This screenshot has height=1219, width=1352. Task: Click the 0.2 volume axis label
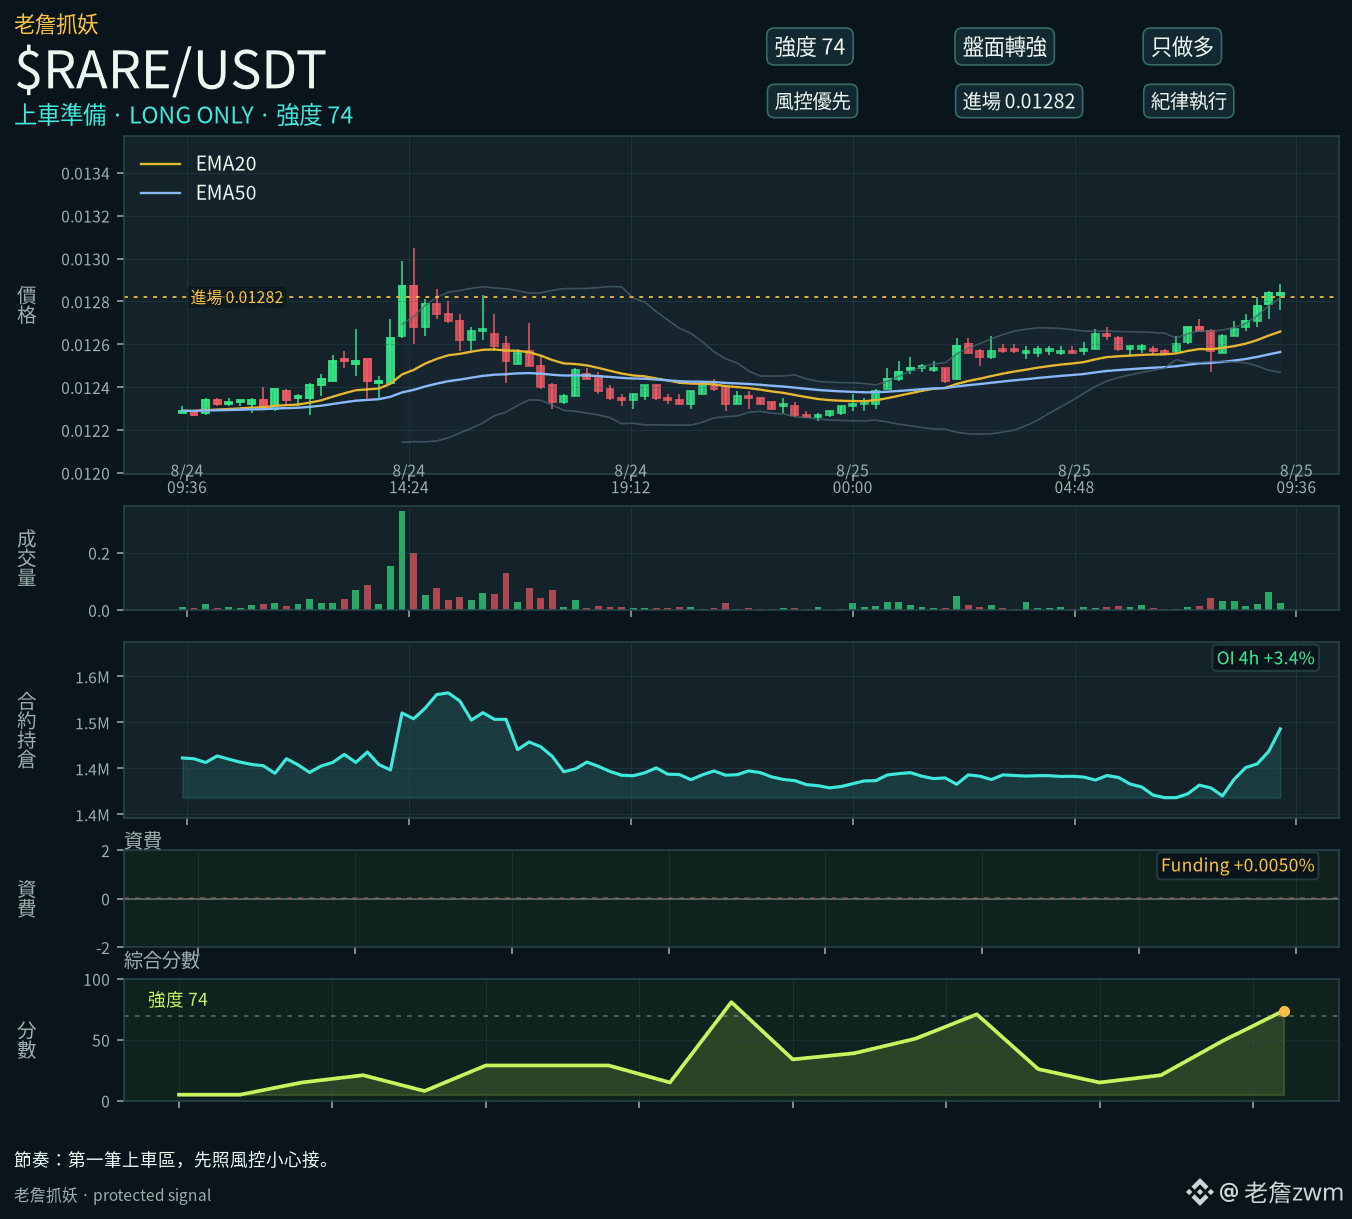(99, 554)
